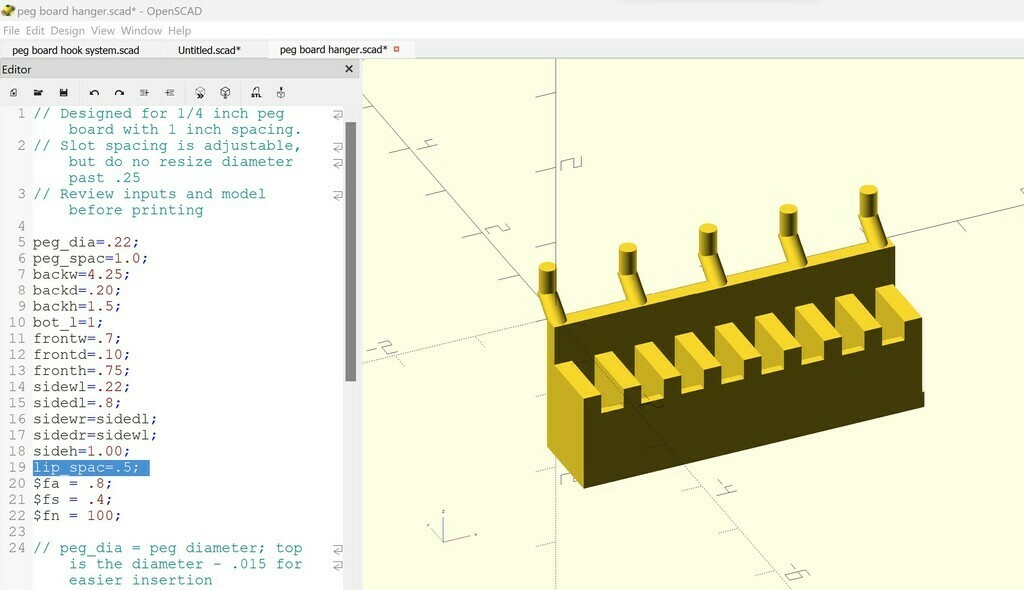The width and height of the screenshot is (1024, 590).
Task: Preview the model with the preview cube icon
Action: (x=200, y=92)
